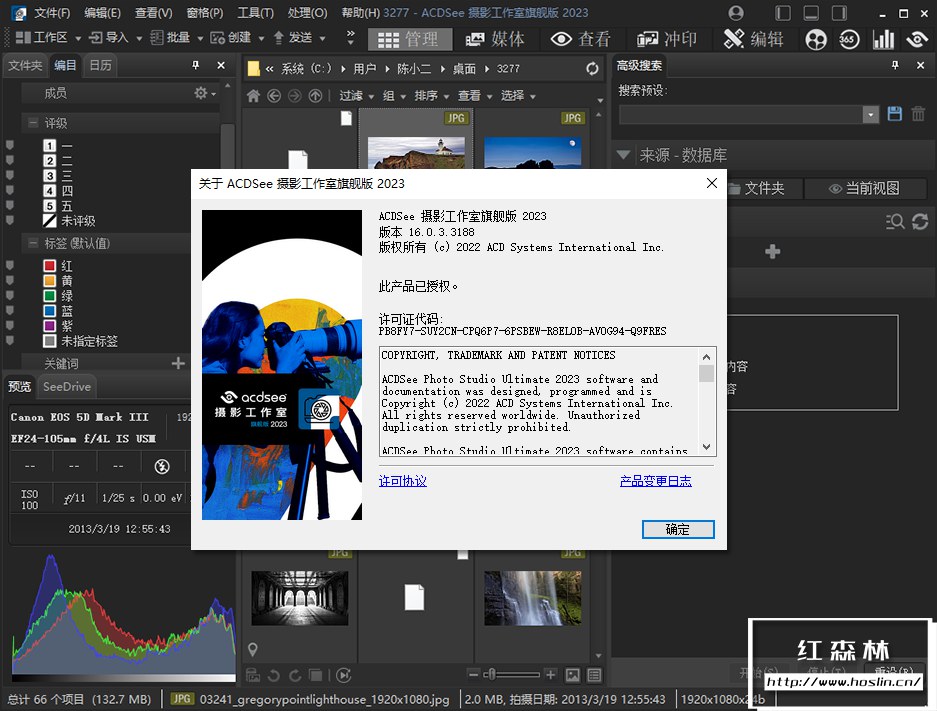Save the search preset with disk icon
This screenshot has height=711, width=937.
pyautogui.click(x=895, y=114)
